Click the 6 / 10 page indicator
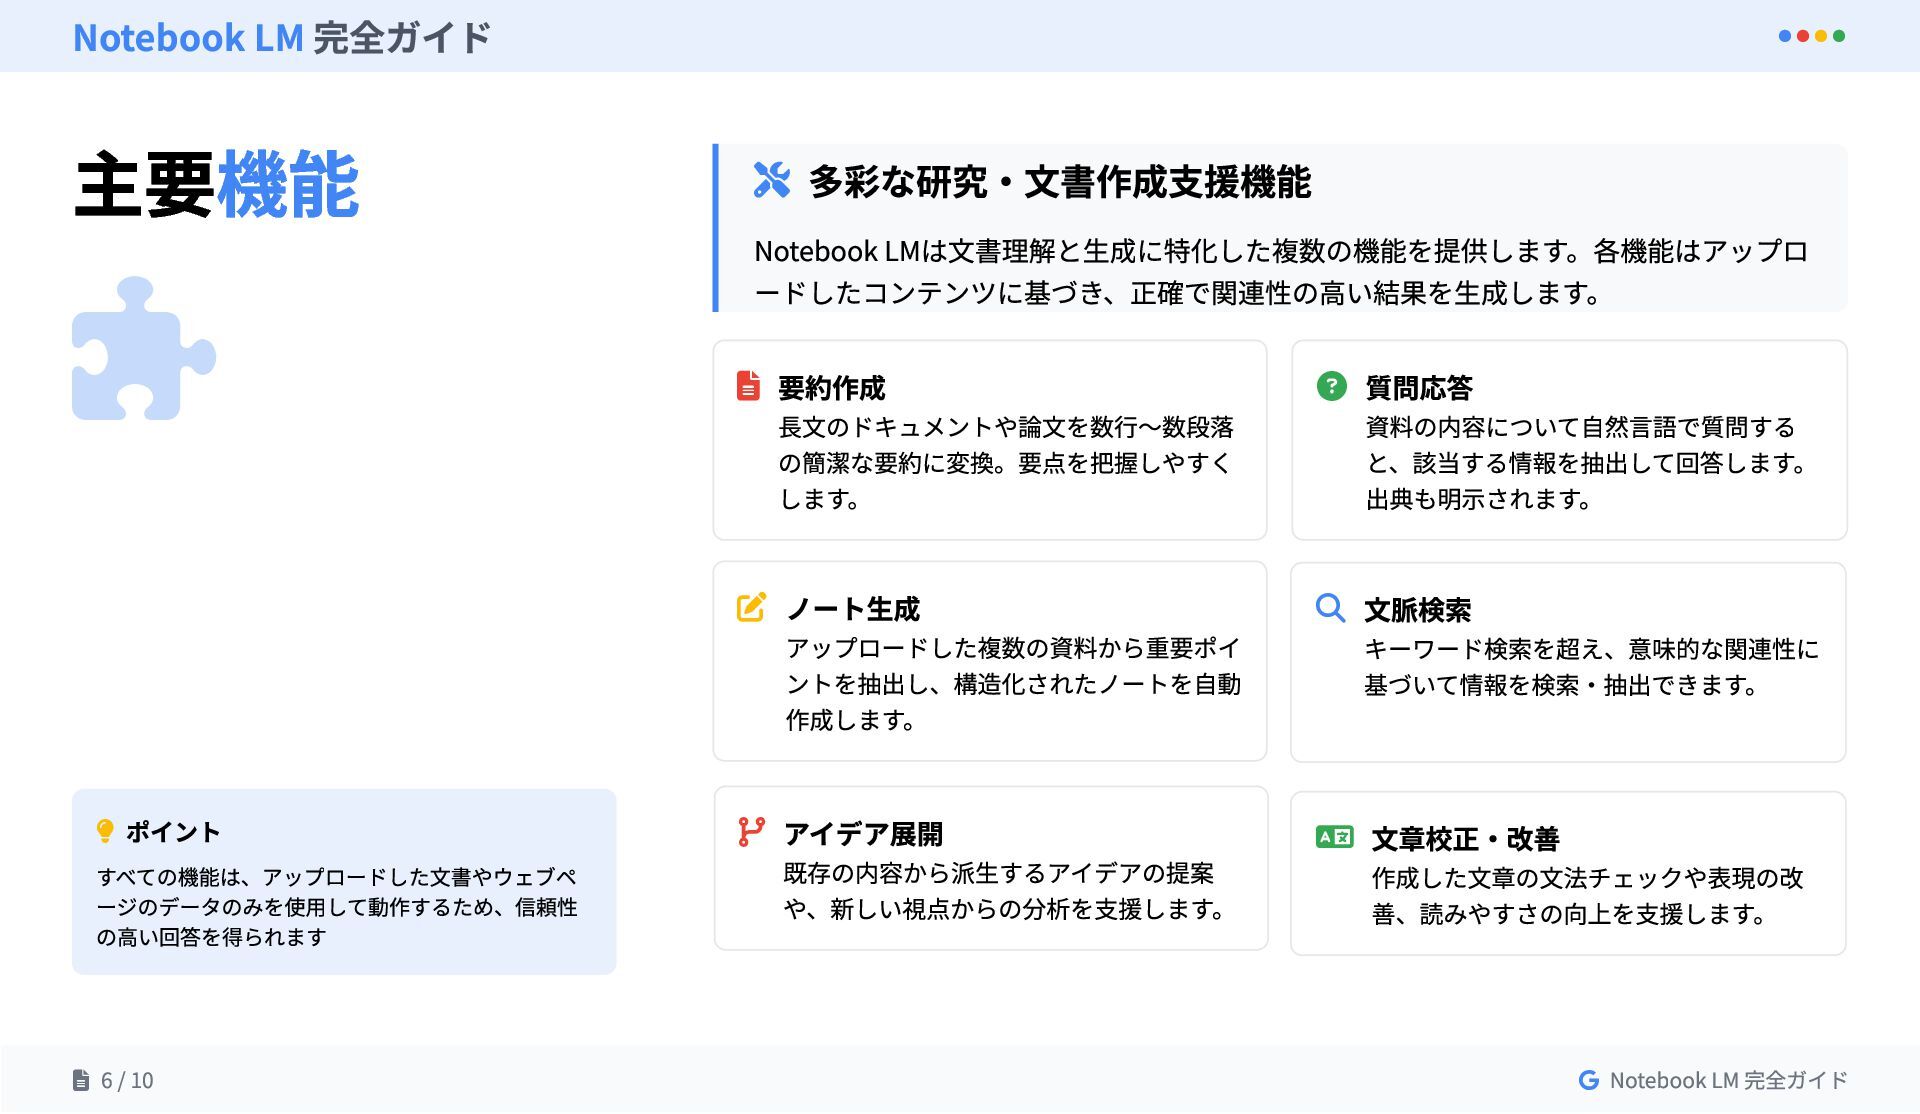The width and height of the screenshot is (1920, 1114). click(x=127, y=1080)
